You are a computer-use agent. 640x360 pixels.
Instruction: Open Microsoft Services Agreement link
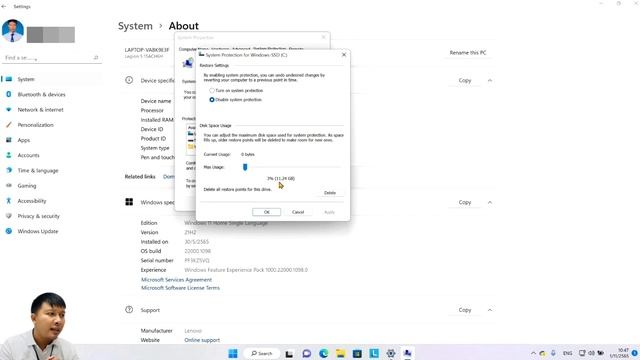pos(176,280)
